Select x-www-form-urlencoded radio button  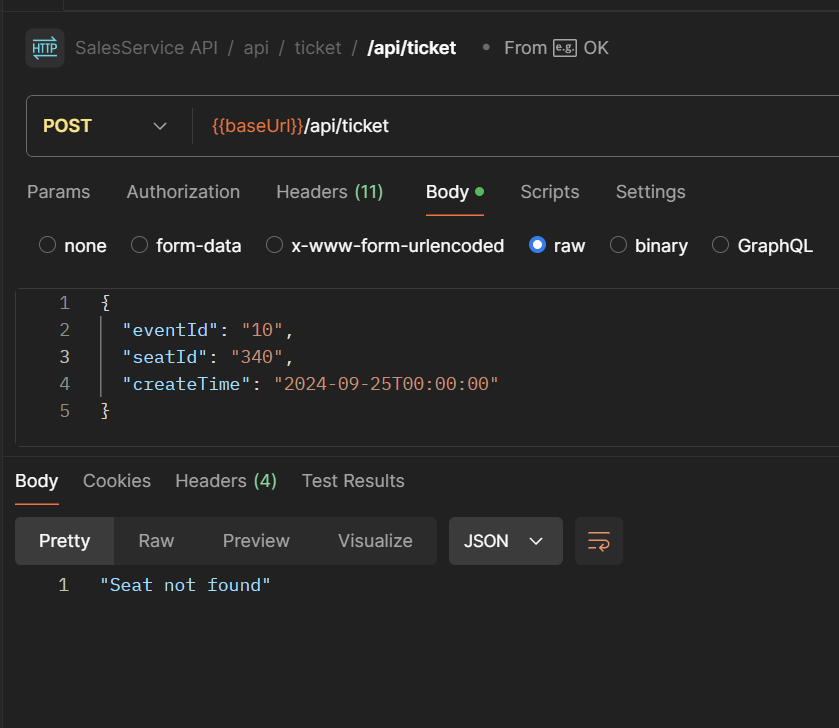coord(275,245)
